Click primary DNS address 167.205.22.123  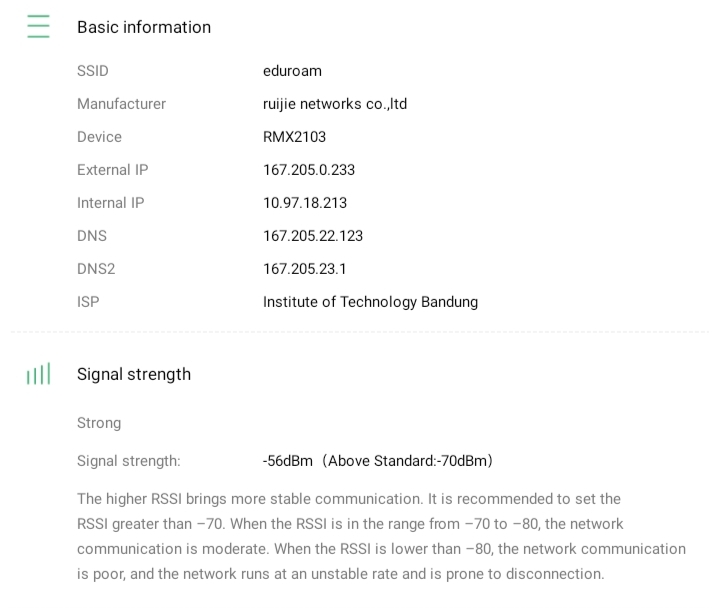[313, 236]
